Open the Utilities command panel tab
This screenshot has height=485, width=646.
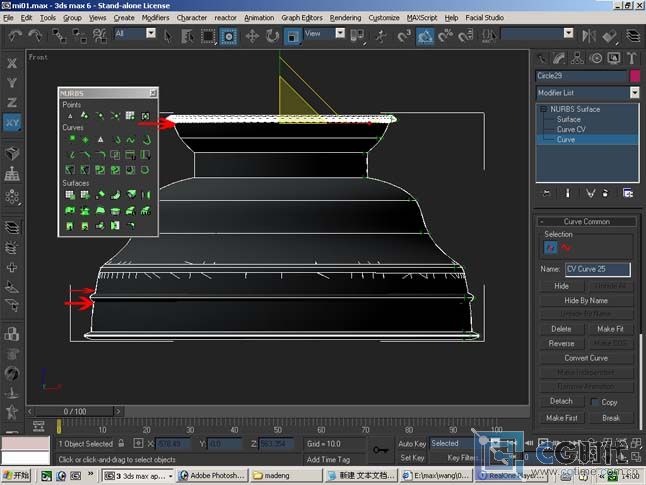(632, 59)
